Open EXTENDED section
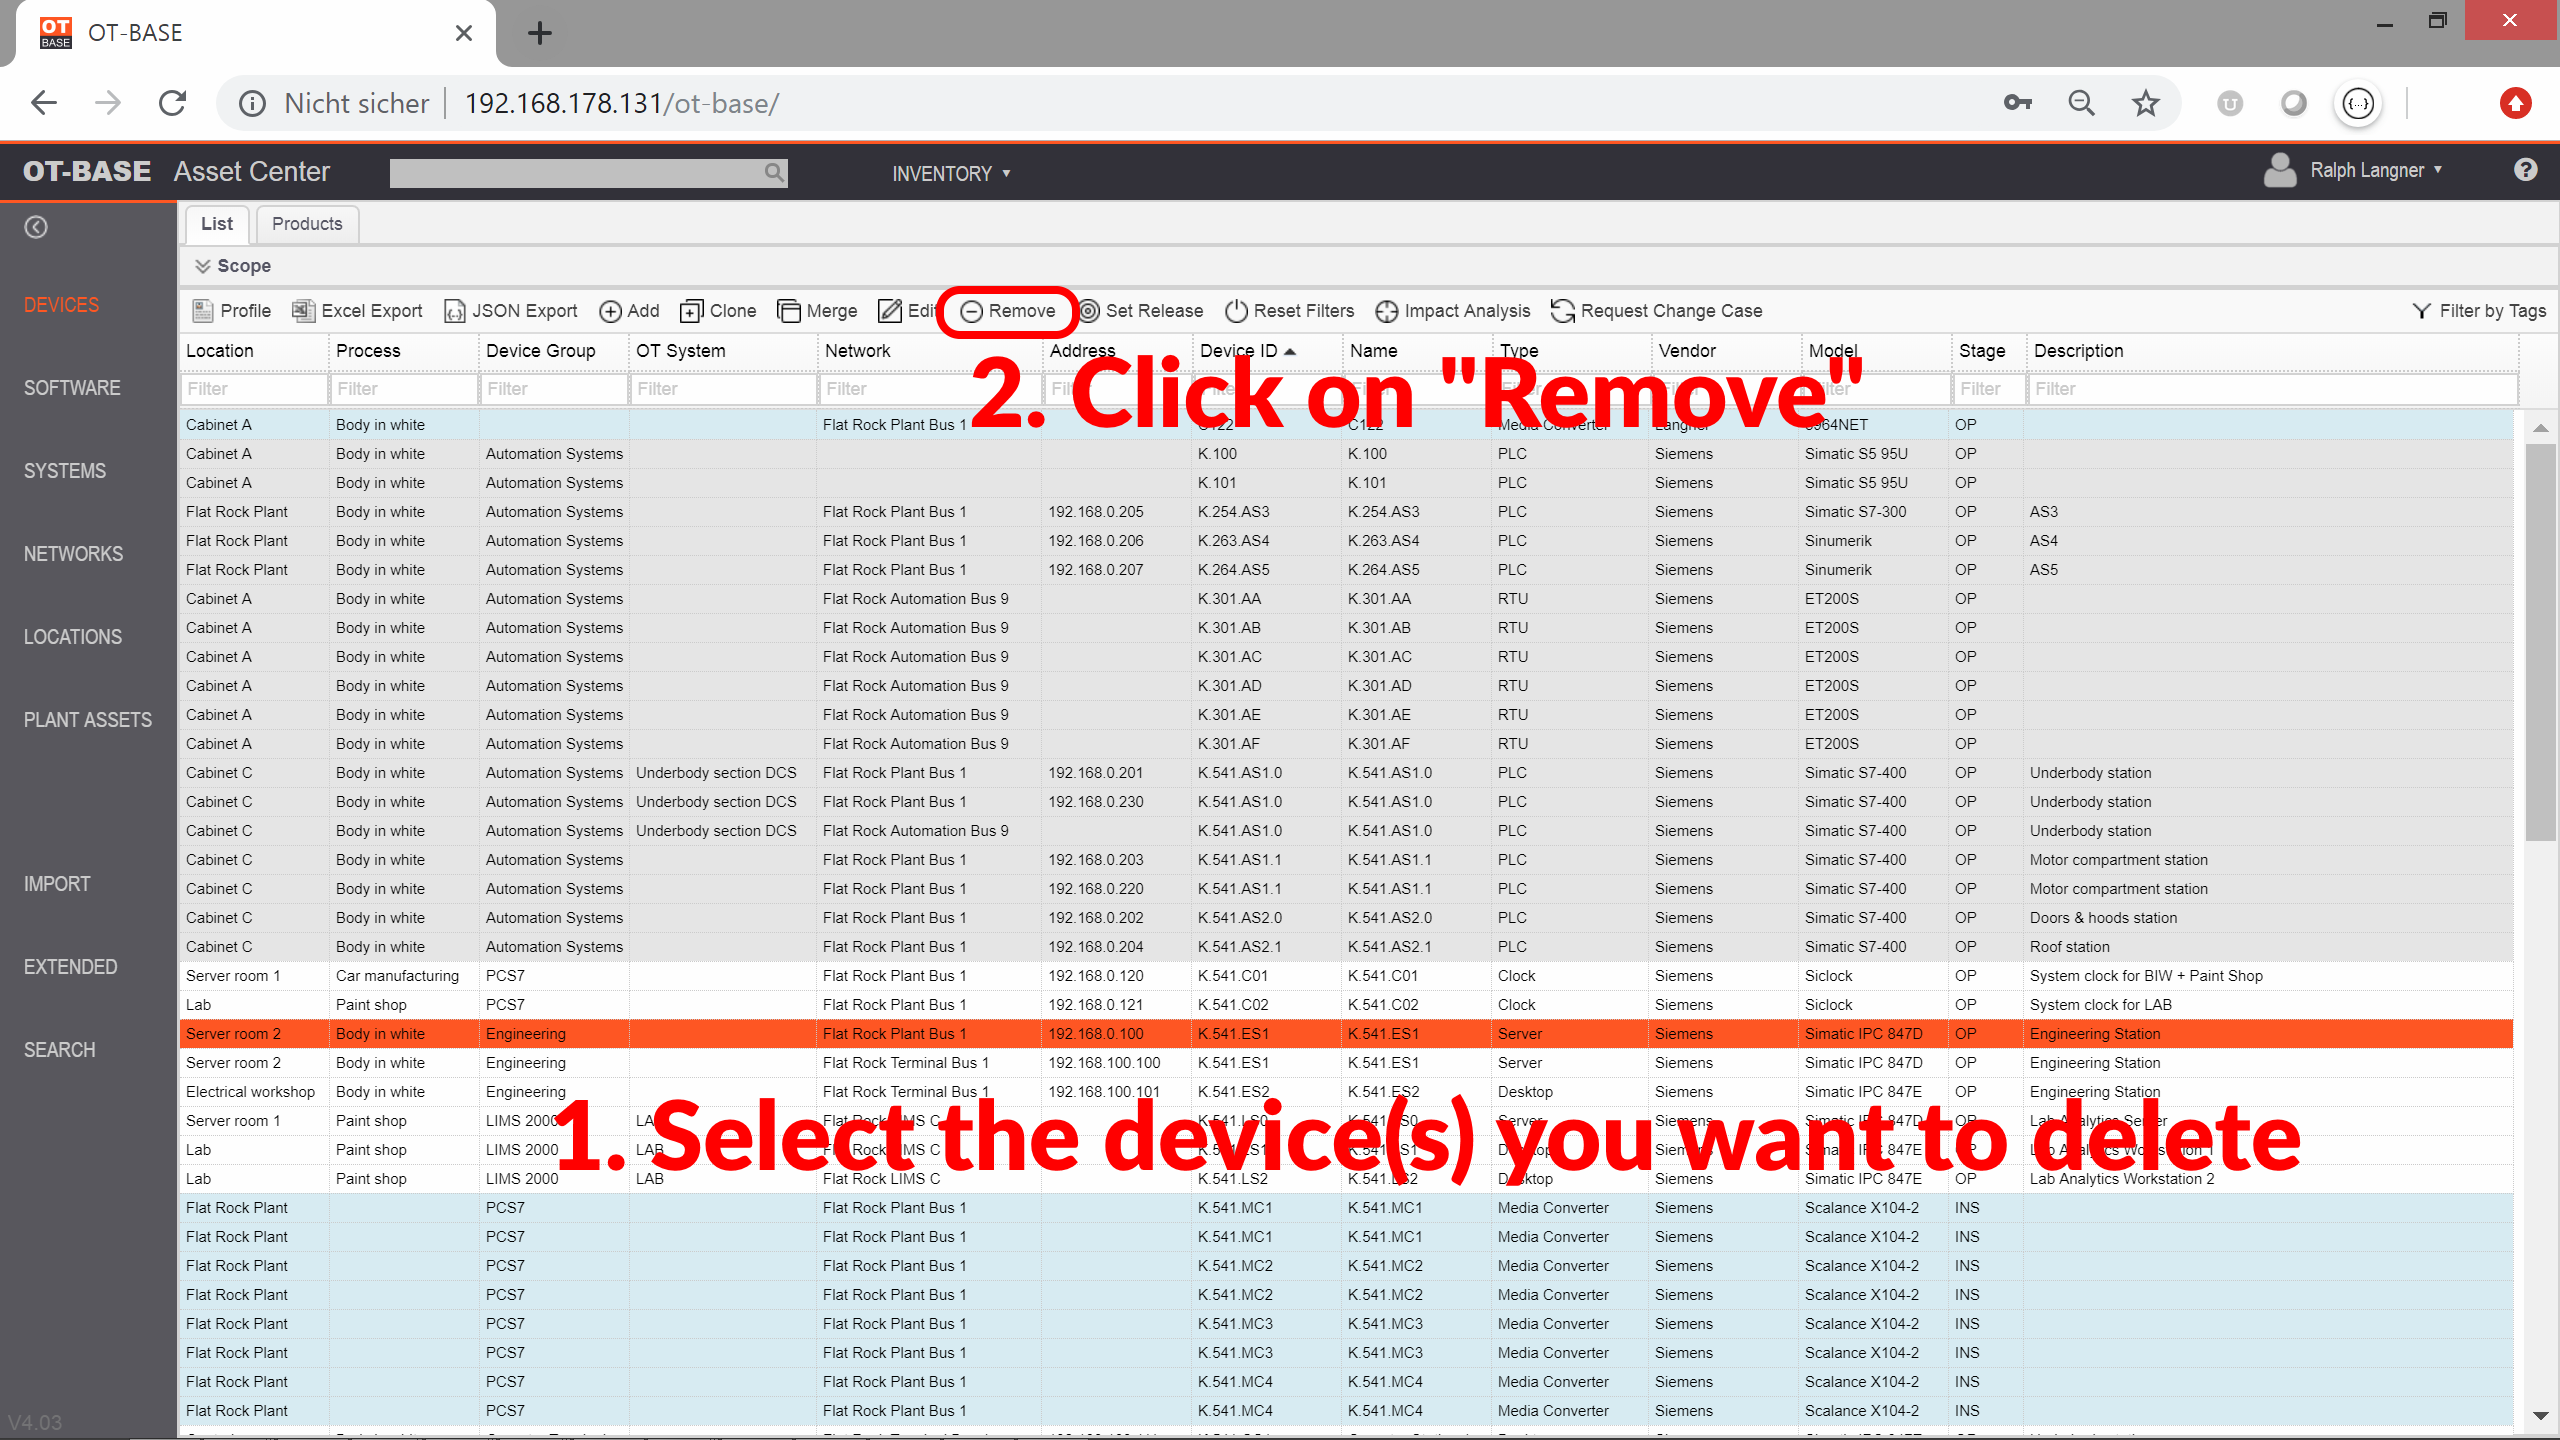Screen dimensions: 2560x1440 click(70, 967)
